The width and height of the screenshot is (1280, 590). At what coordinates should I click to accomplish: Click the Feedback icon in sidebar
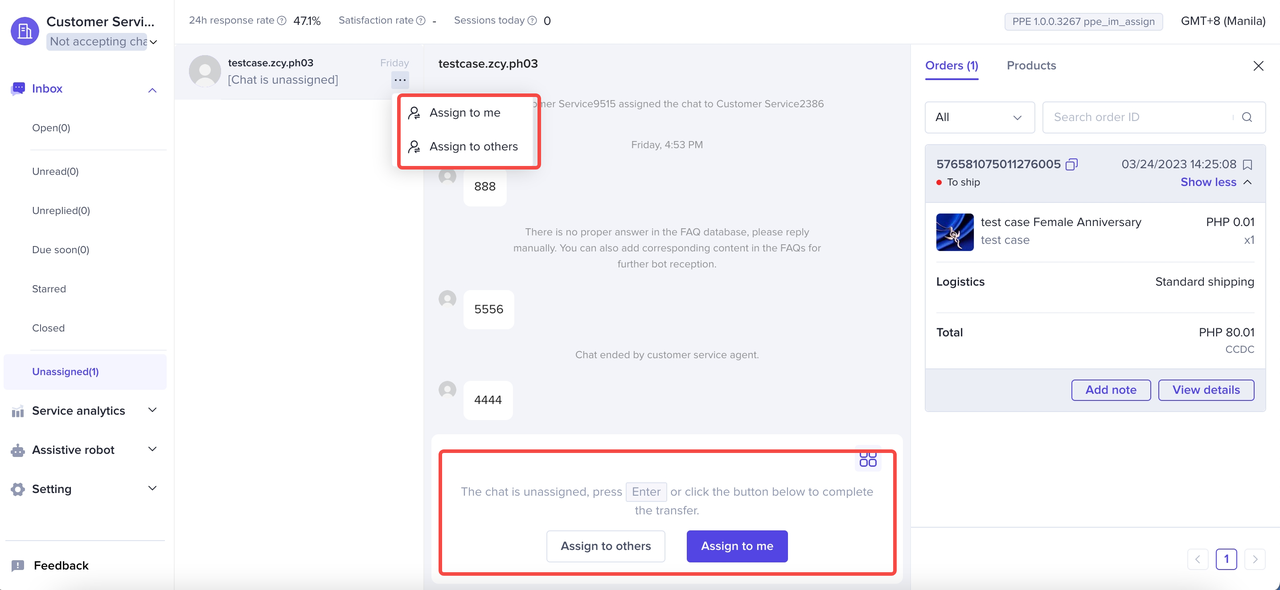click(x=18, y=566)
